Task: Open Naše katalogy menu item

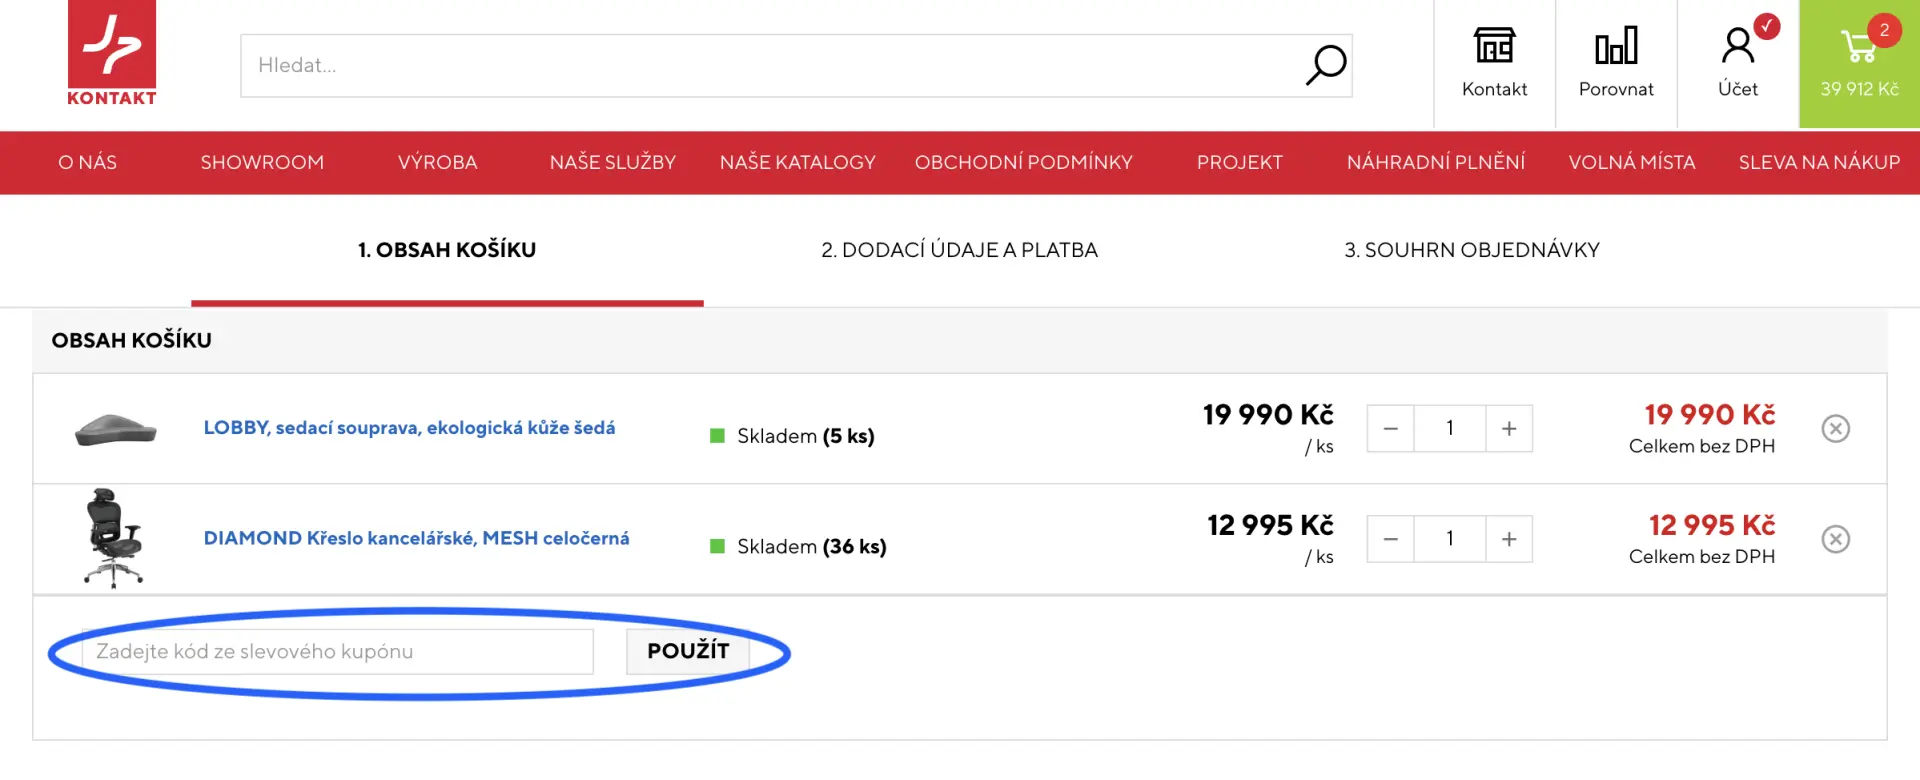Action: point(797,162)
